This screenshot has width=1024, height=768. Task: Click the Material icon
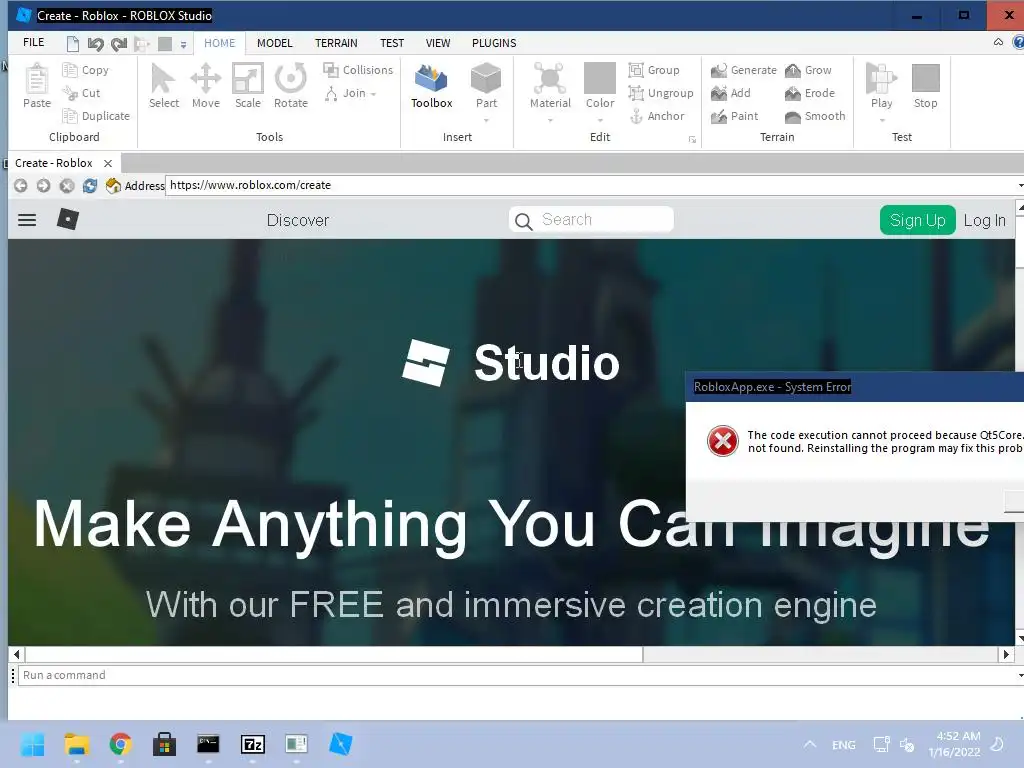tap(550, 79)
